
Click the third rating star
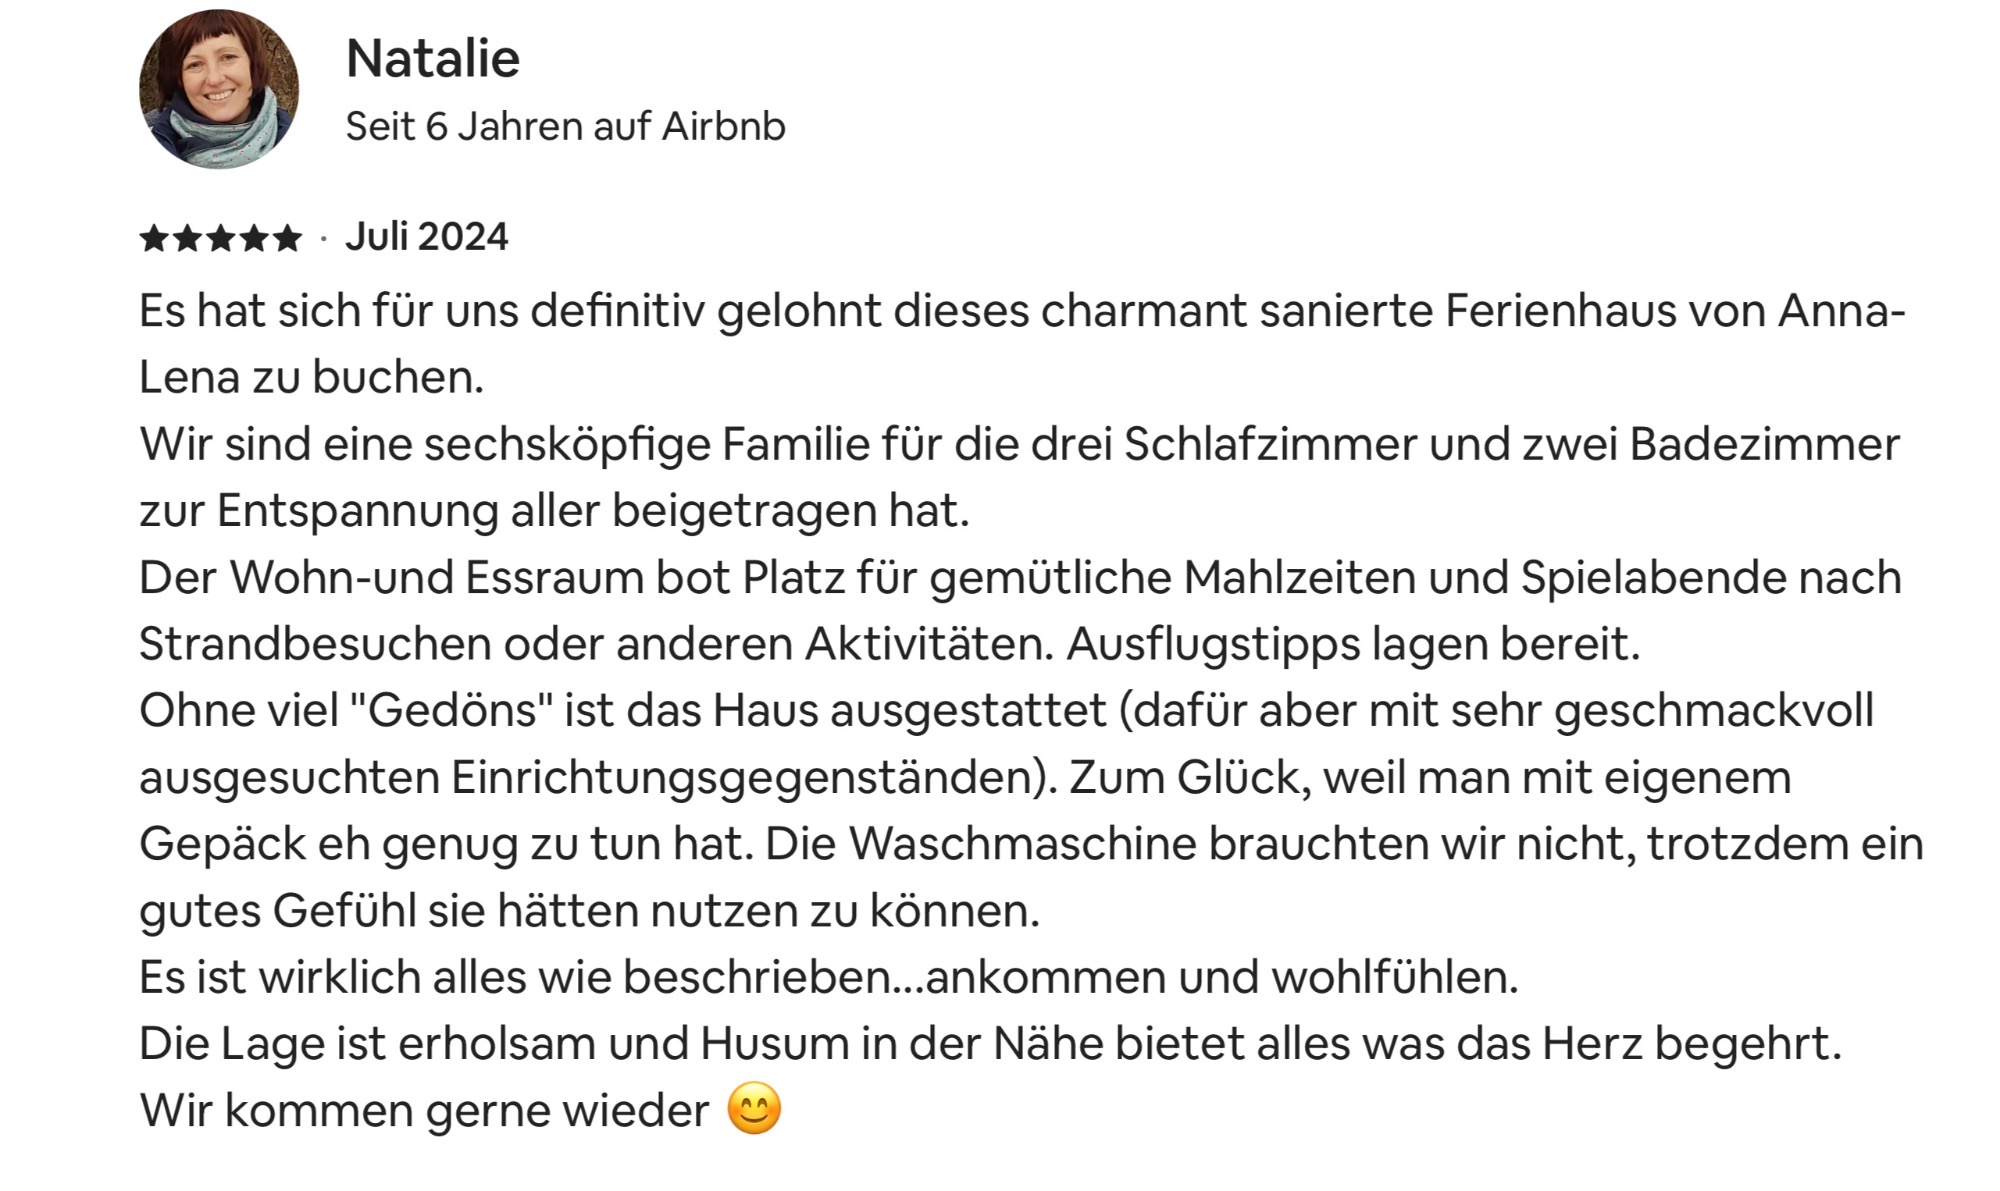click(221, 238)
